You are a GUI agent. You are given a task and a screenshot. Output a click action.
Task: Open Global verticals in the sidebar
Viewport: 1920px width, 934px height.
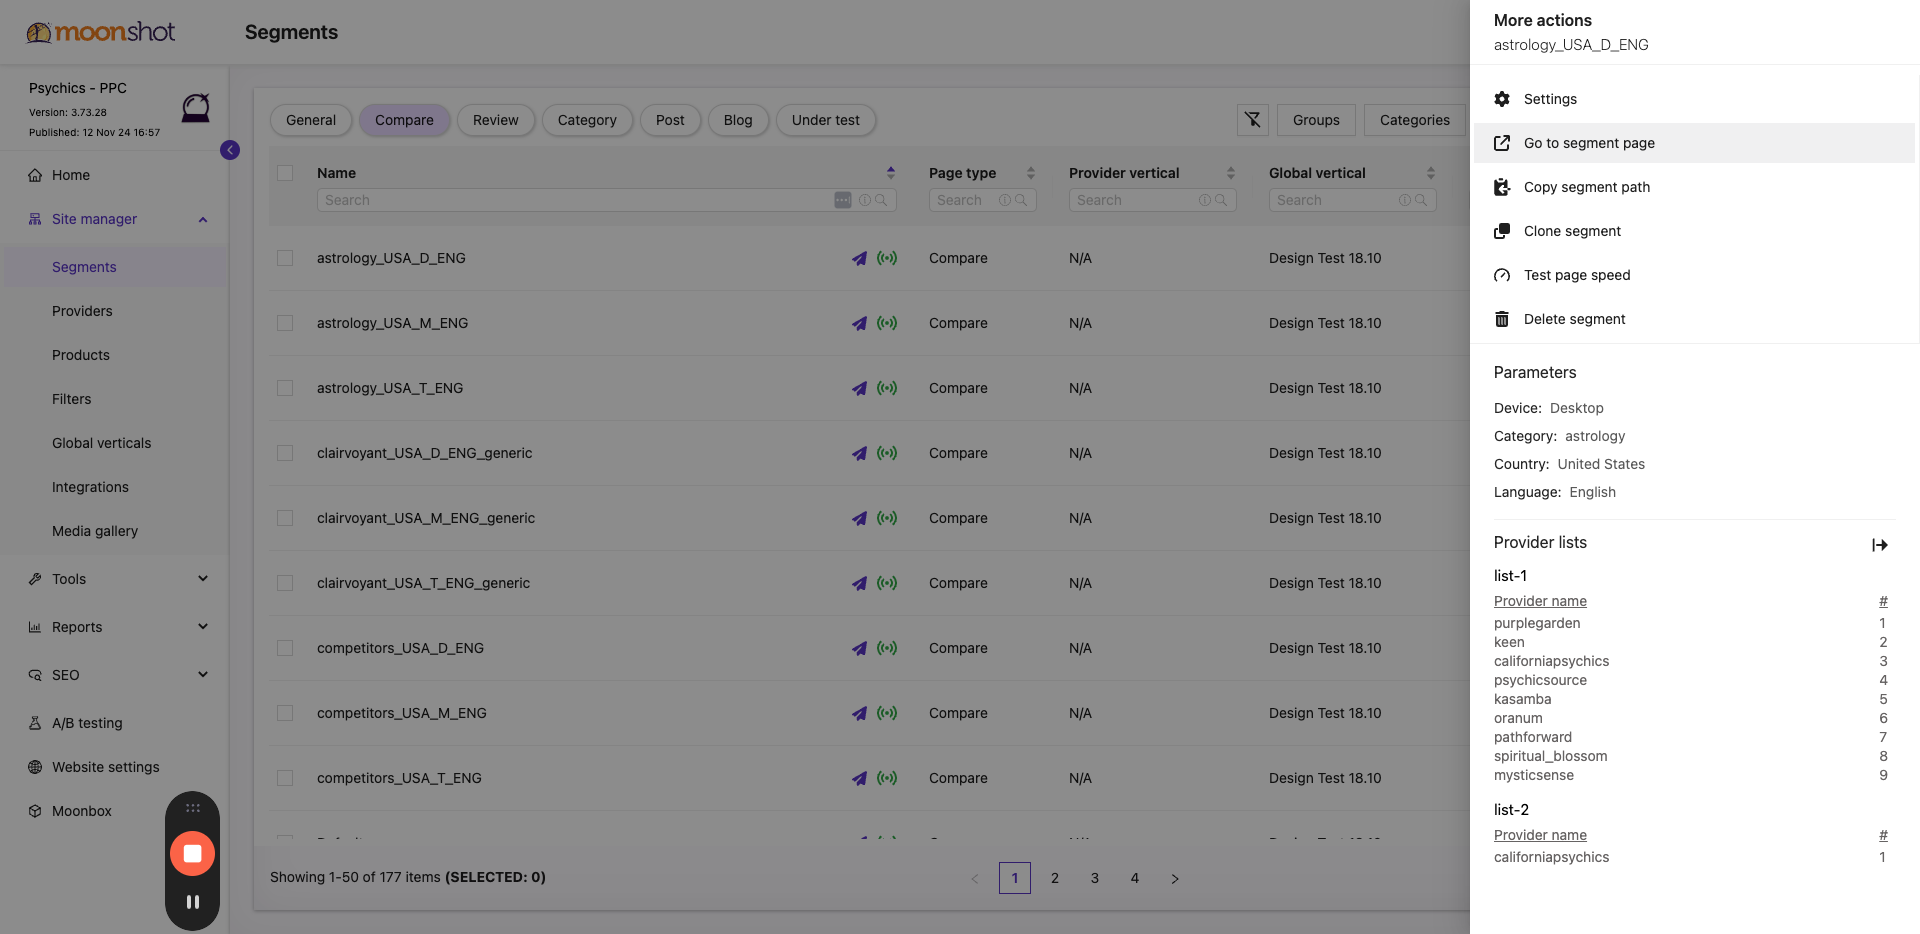tap(101, 443)
